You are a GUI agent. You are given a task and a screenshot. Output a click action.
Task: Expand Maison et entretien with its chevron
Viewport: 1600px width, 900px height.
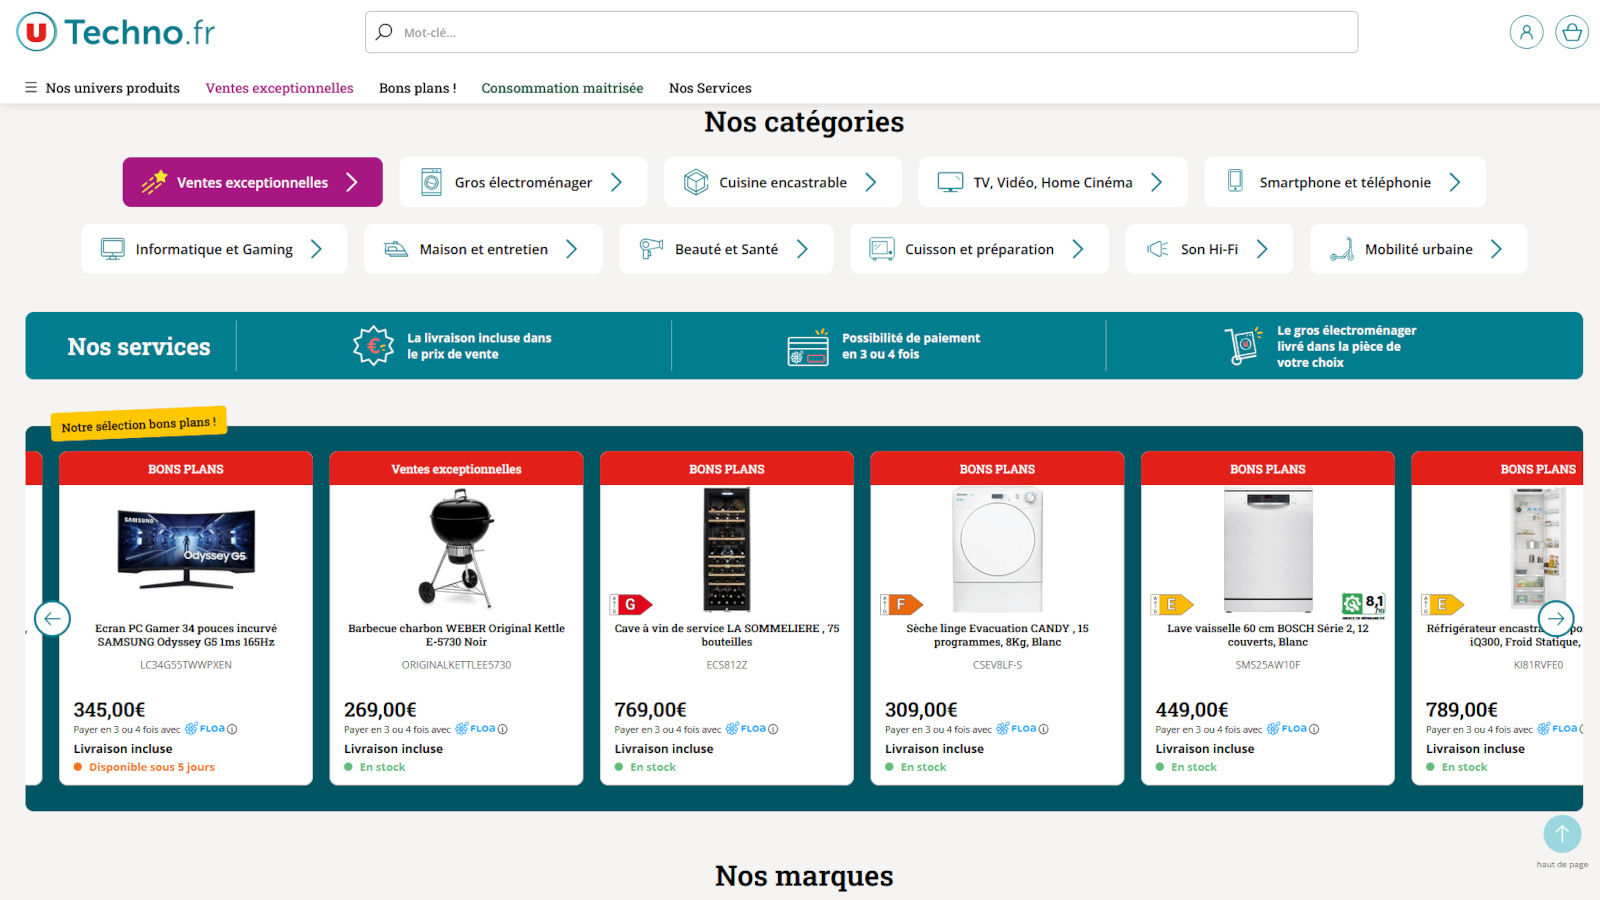[572, 249]
